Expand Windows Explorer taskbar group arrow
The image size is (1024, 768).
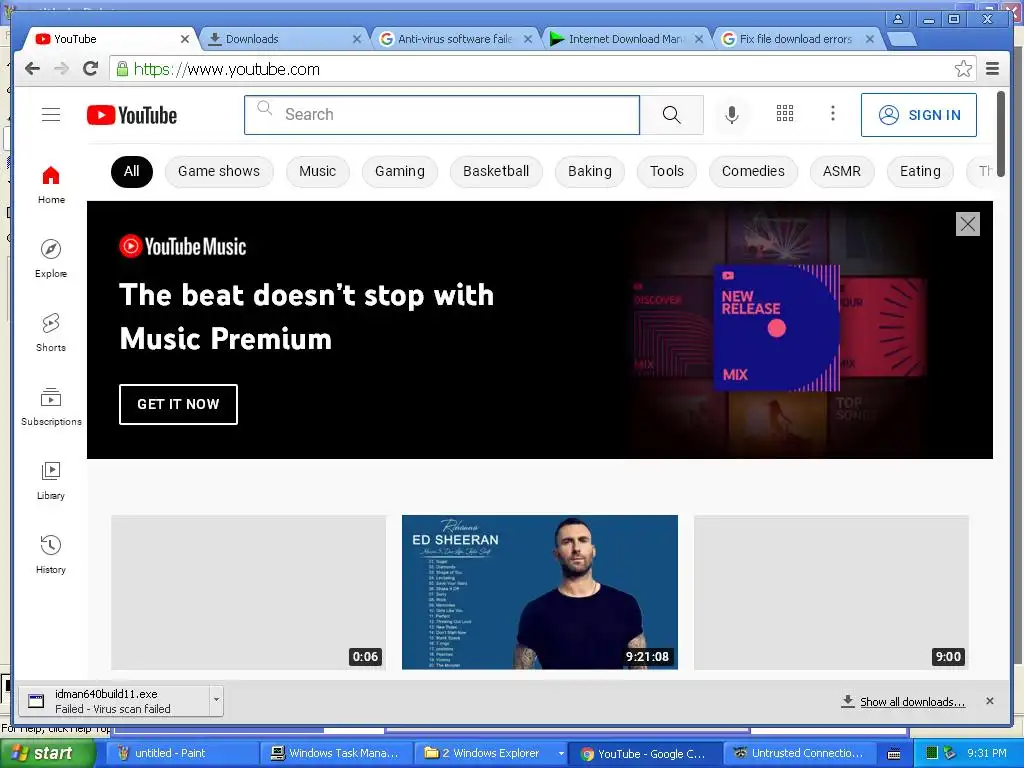coord(561,753)
